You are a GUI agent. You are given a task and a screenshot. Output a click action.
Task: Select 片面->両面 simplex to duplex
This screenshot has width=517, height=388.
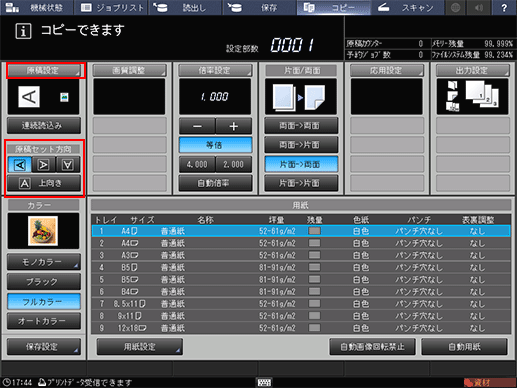coord(301,164)
